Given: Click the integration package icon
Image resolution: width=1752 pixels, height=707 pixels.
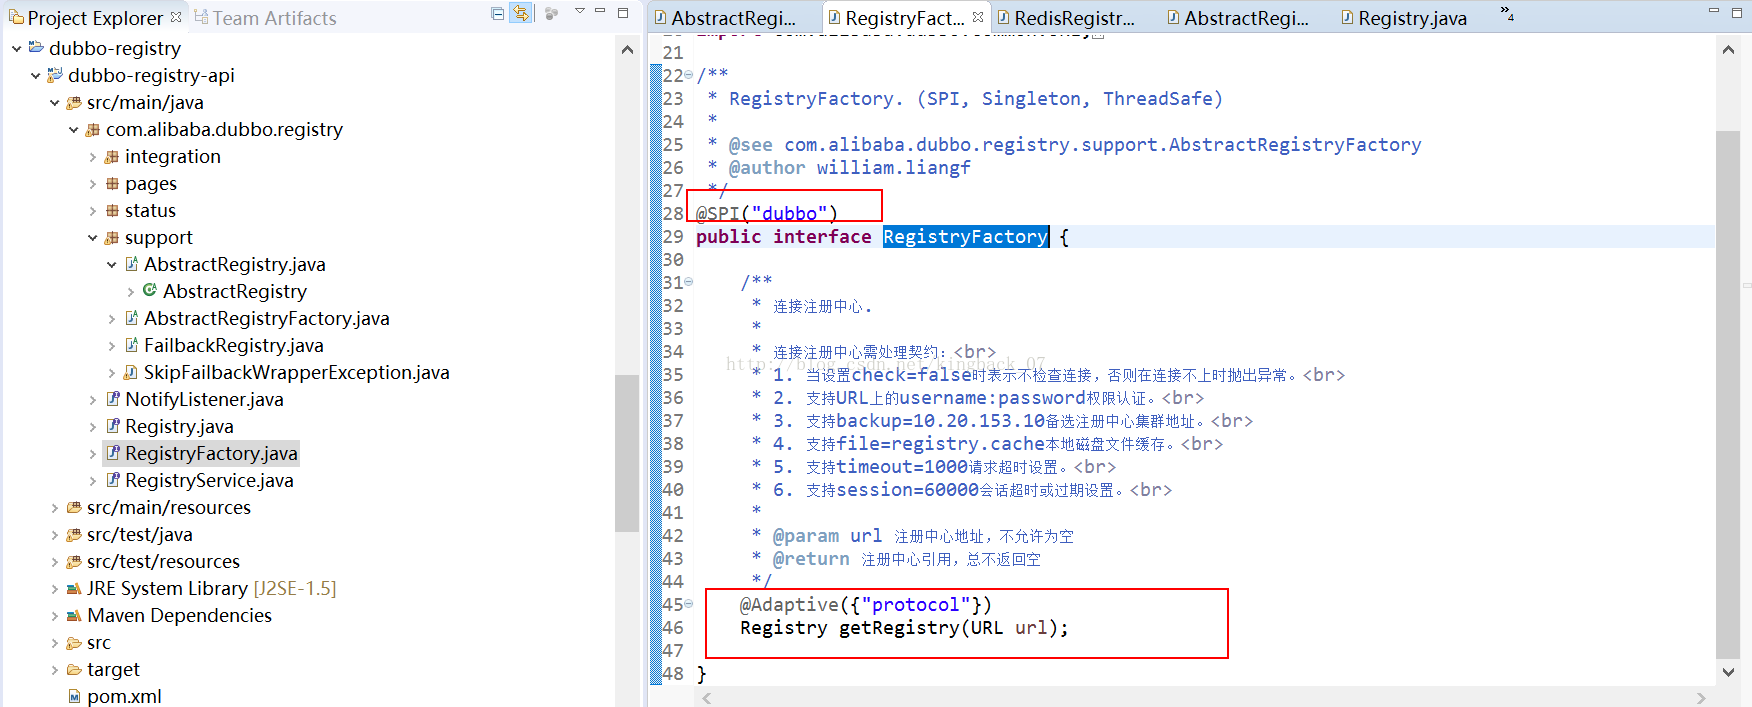Looking at the screenshot, I should point(112,156).
